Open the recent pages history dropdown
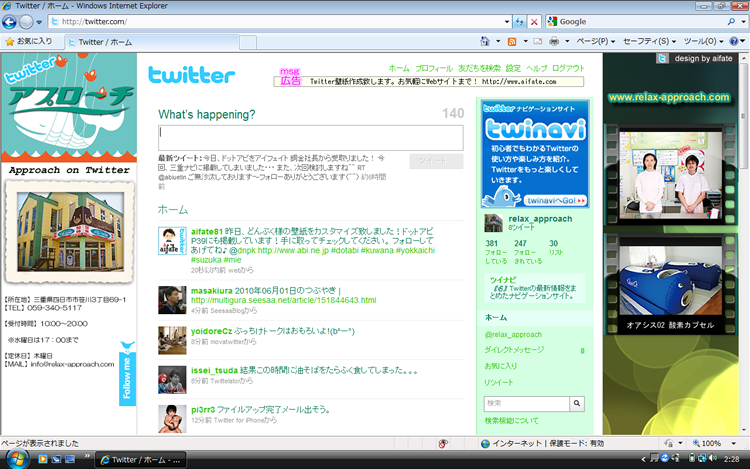The image size is (750, 469). click(x=39, y=22)
